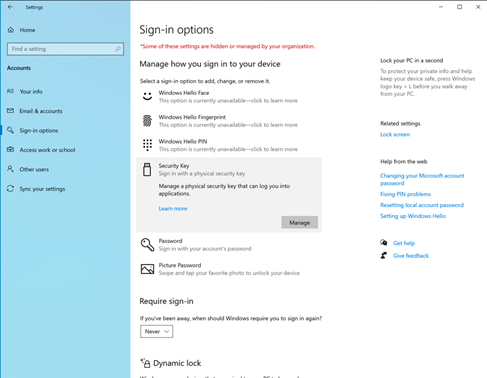Click the Password key icon
This screenshot has height=378, width=487.
147,245
